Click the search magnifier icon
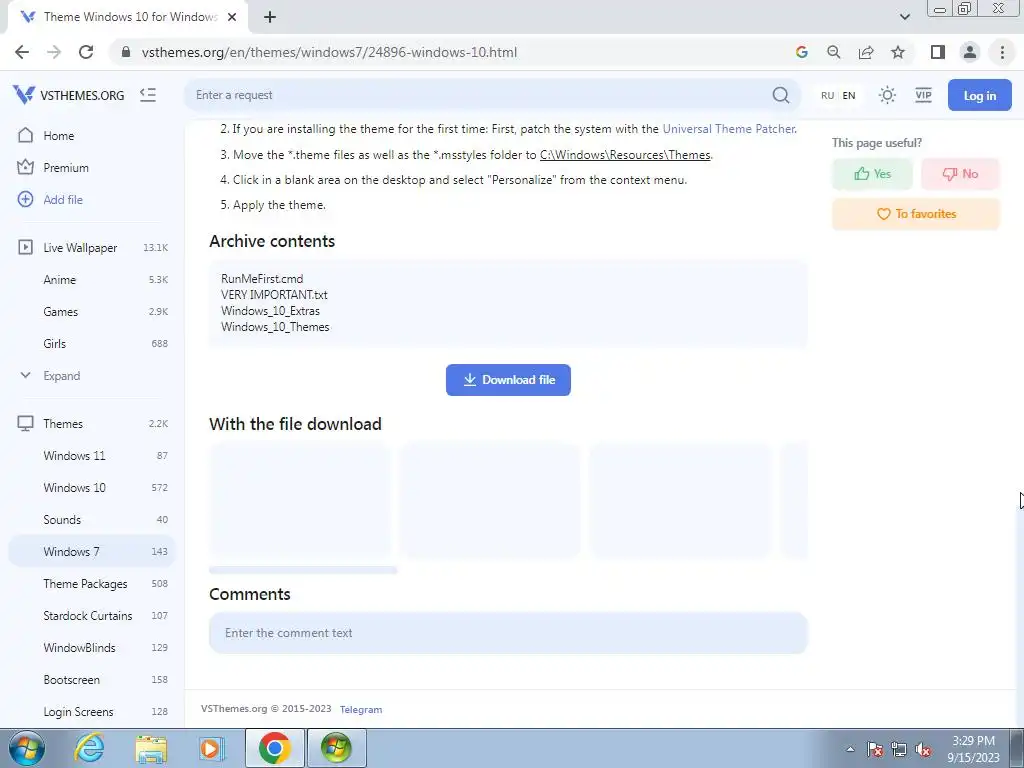The image size is (1024, 768). tap(780, 95)
